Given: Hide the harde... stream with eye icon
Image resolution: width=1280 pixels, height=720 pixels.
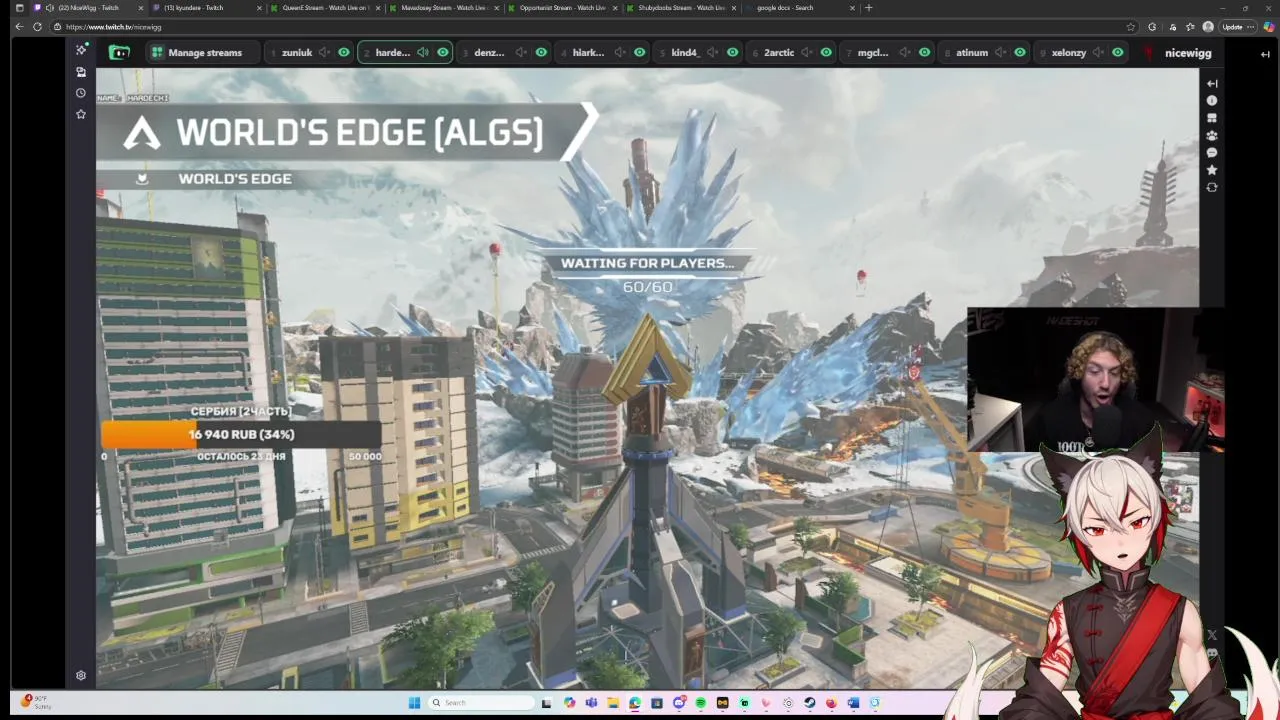Looking at the screenshot, I should point(443,52).
